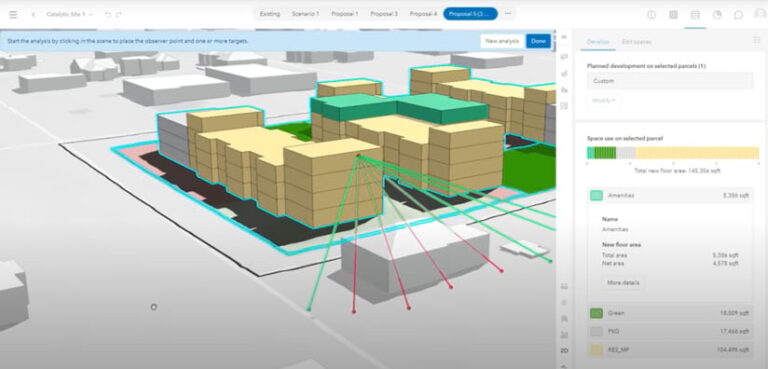Open the scenario overflow ellipsis menu

point(507,14)
